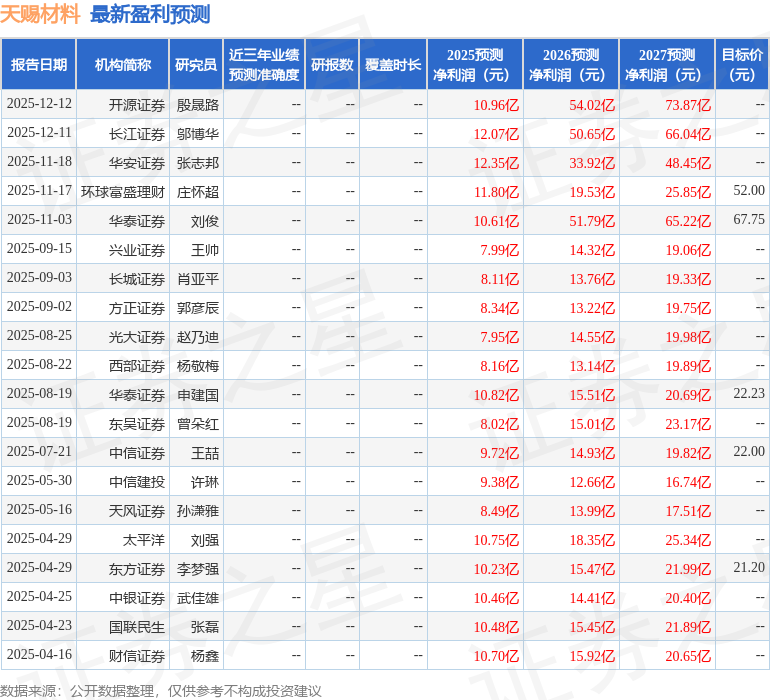This screenshot has width=770, height=700.
Task: Click analyst name 邬博华
Action: pos(197,133)
